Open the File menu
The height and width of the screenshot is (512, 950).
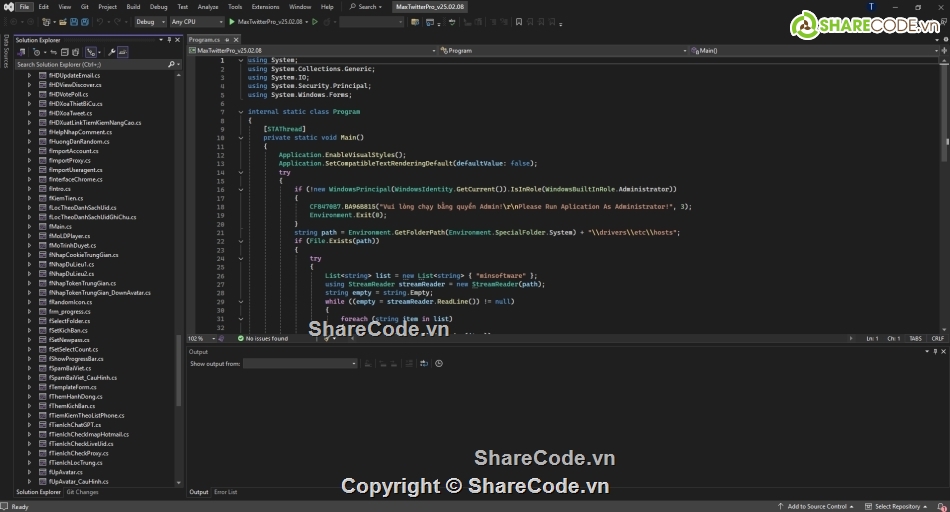(x=24, y=7)
